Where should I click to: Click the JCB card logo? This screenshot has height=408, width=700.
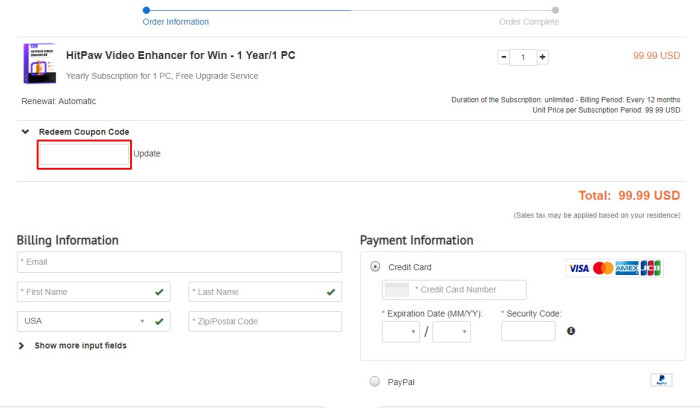(x=650, y=268)
